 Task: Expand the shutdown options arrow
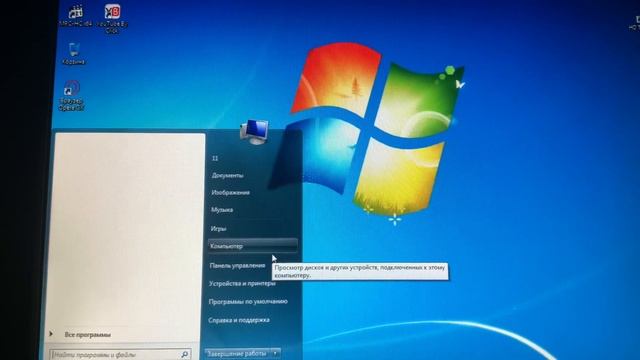tap(276, 353)
